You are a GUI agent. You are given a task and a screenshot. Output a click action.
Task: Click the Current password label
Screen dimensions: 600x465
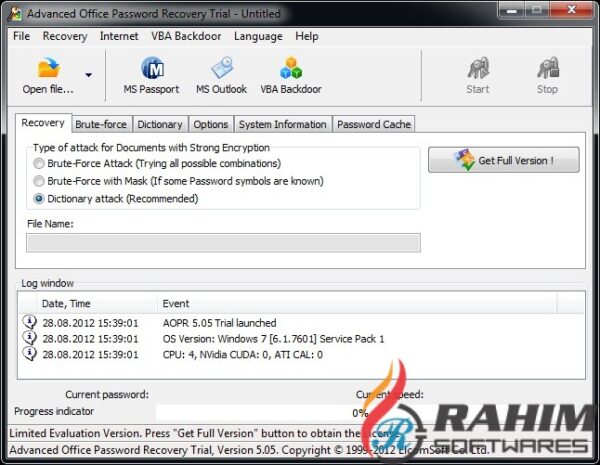107,395
